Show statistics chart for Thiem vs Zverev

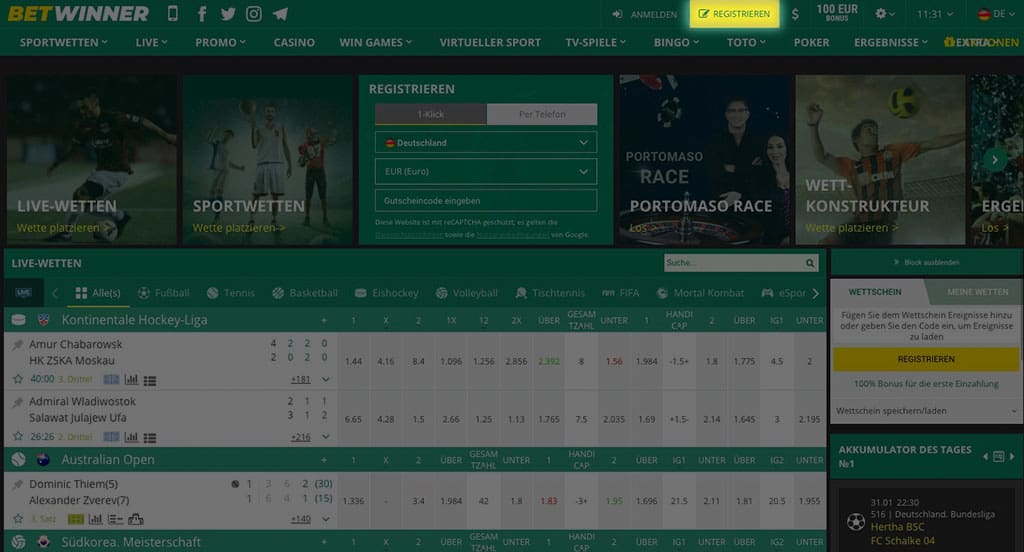[95, 519]
